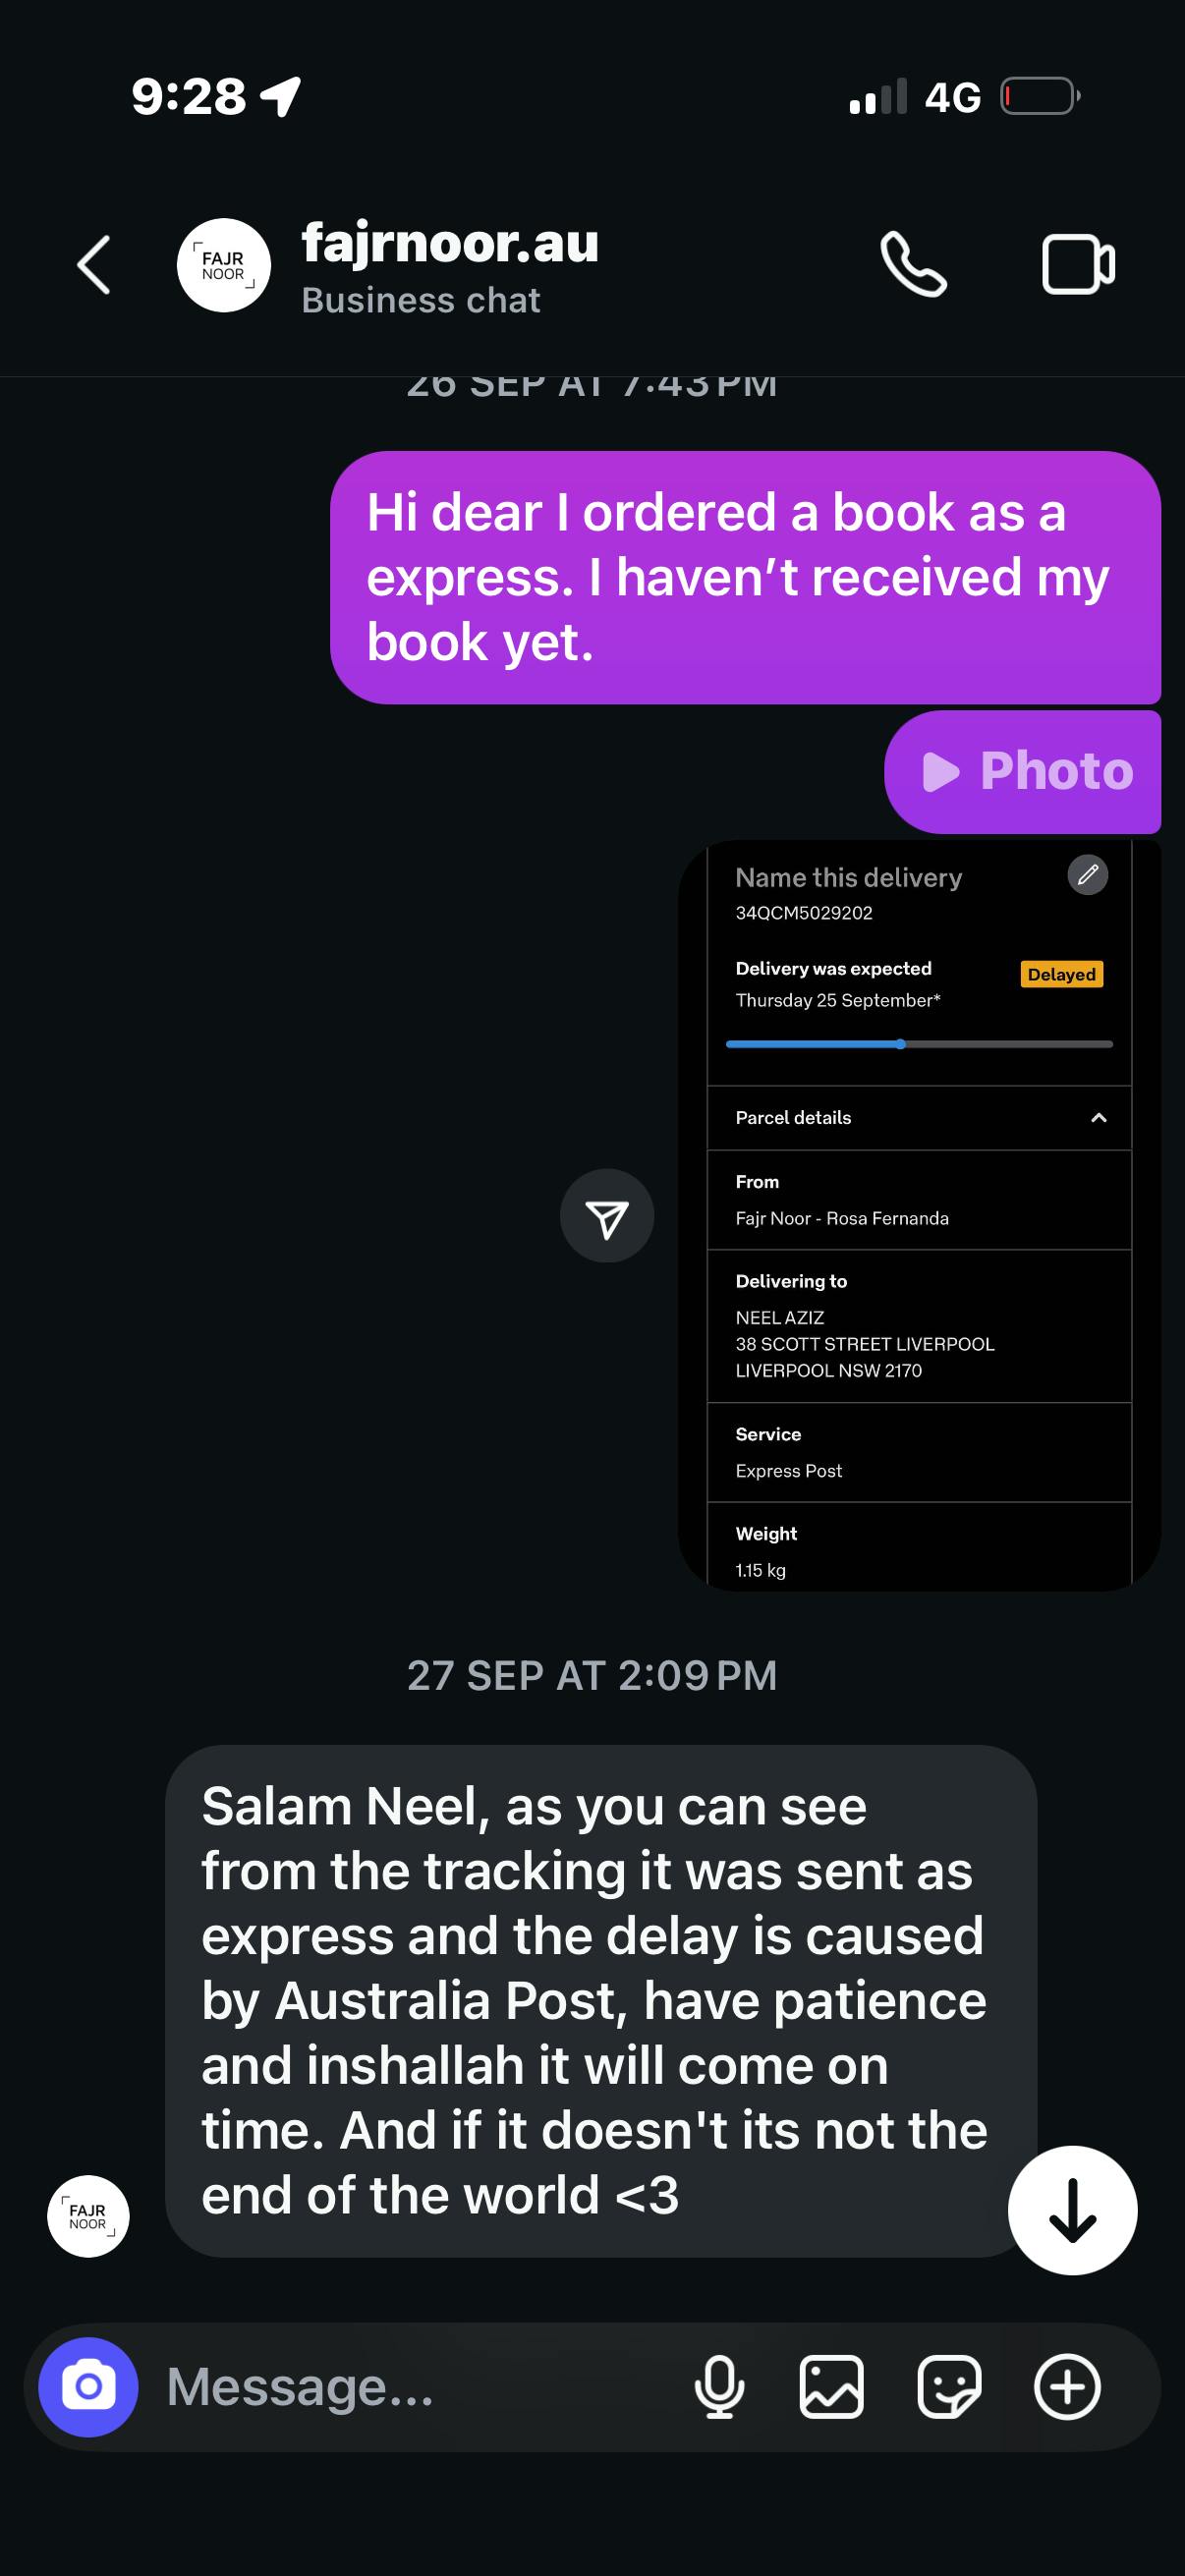Open the fajrnoor.au profile avatar in header
This screenshot has height=2576, width=1185.
pyautogui.click(x=223, y=265)
